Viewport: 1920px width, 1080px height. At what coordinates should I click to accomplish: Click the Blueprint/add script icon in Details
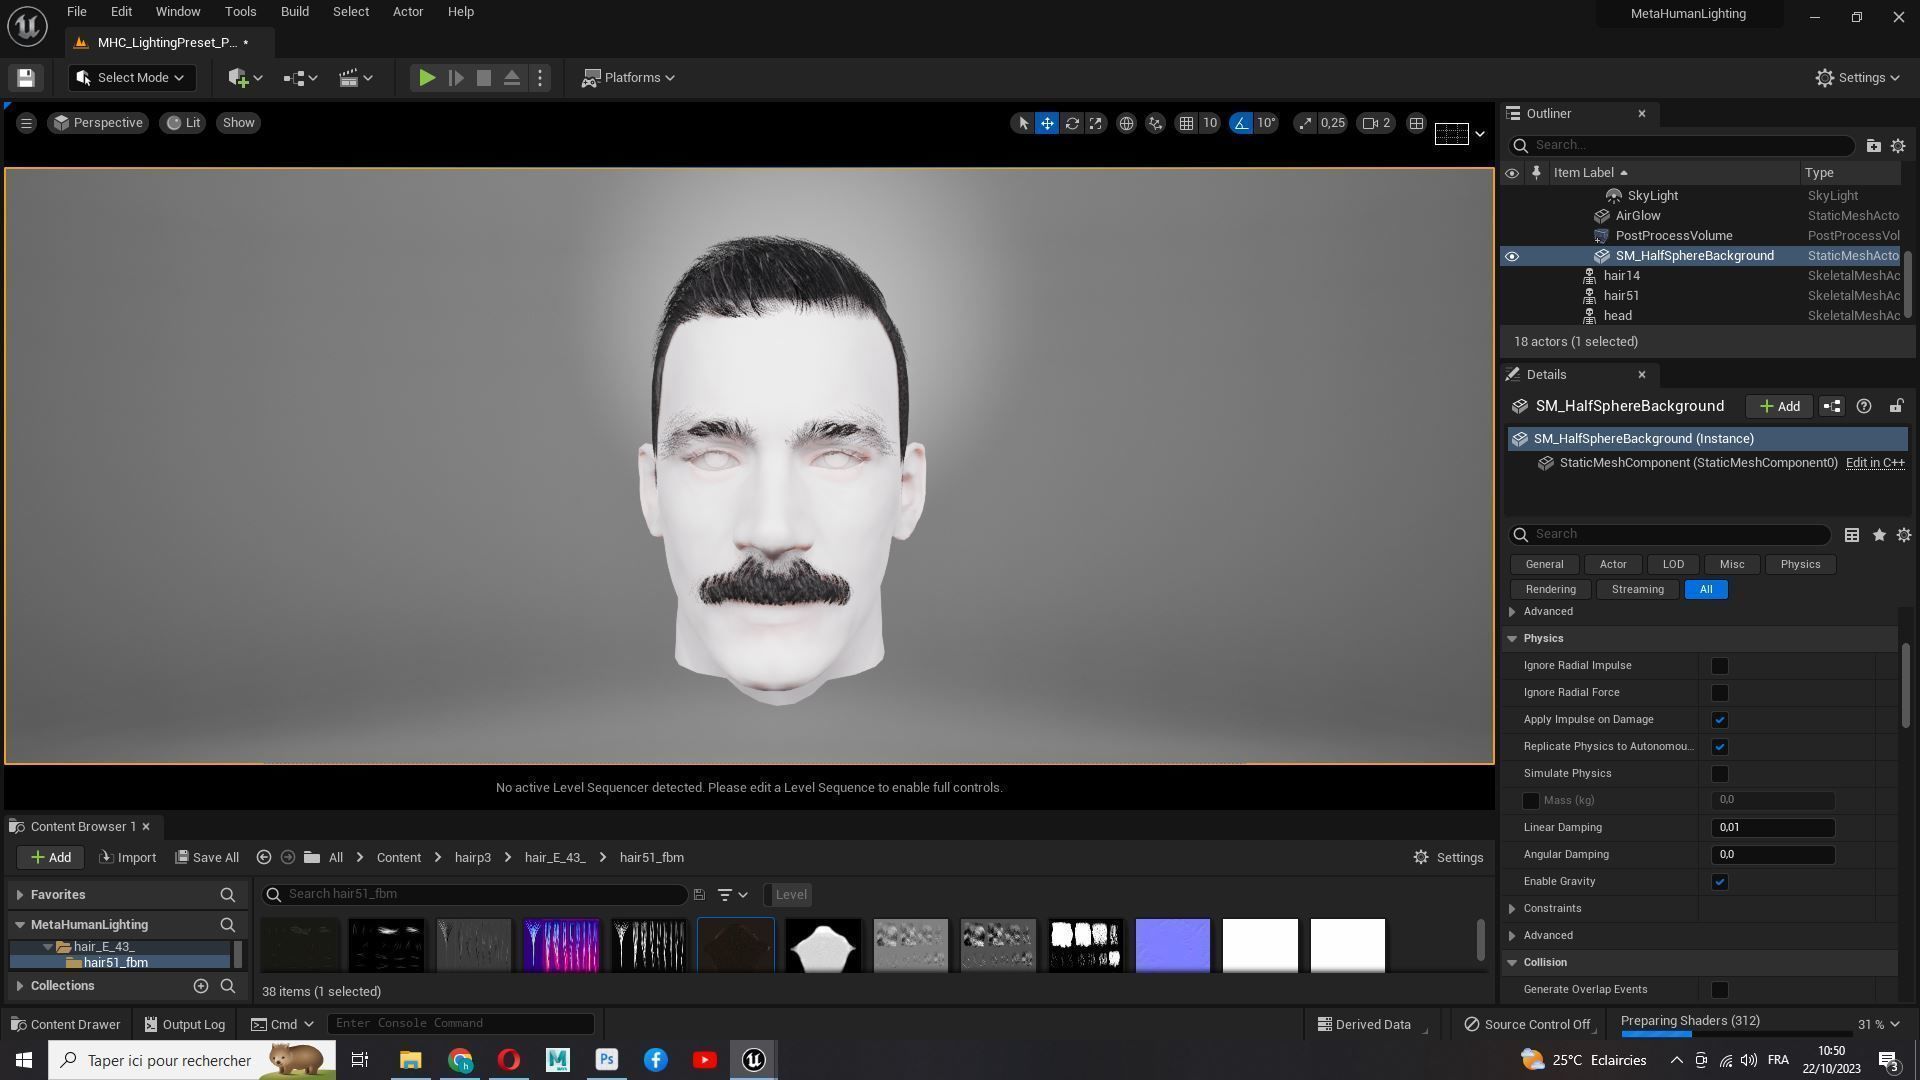(x=1832, y=406)
